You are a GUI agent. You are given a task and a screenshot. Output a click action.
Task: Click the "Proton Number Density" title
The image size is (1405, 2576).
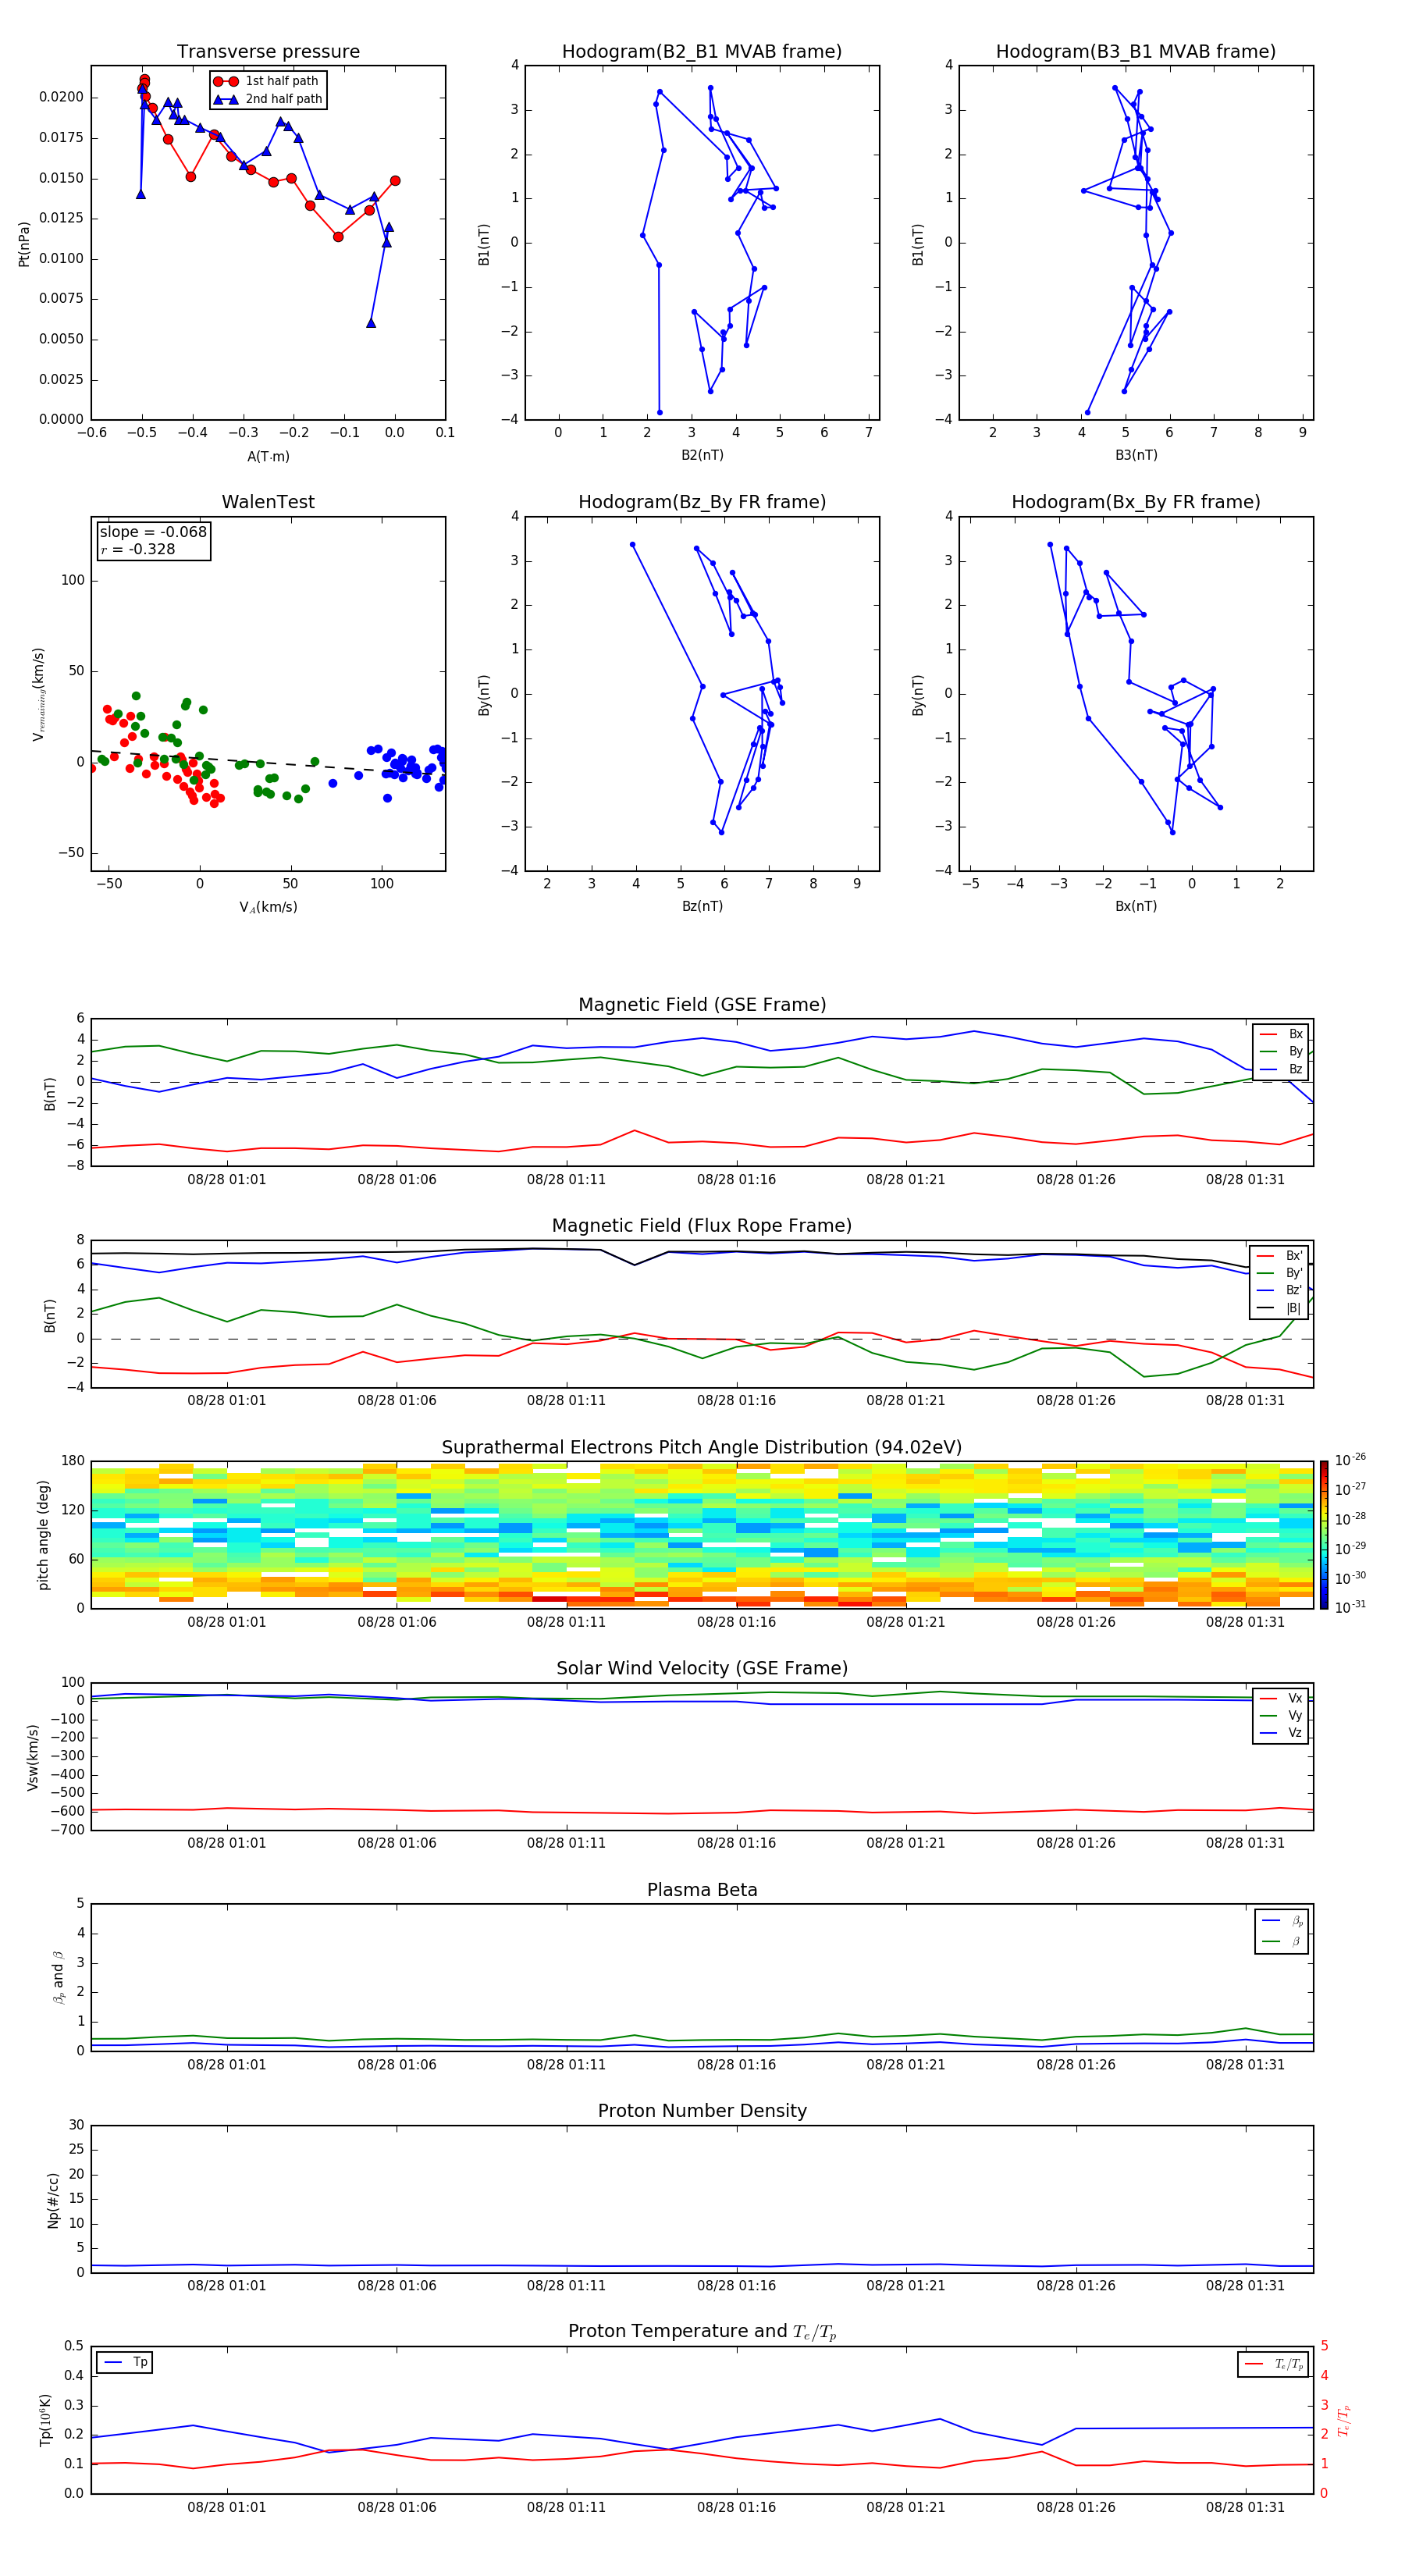[702, 2112]
